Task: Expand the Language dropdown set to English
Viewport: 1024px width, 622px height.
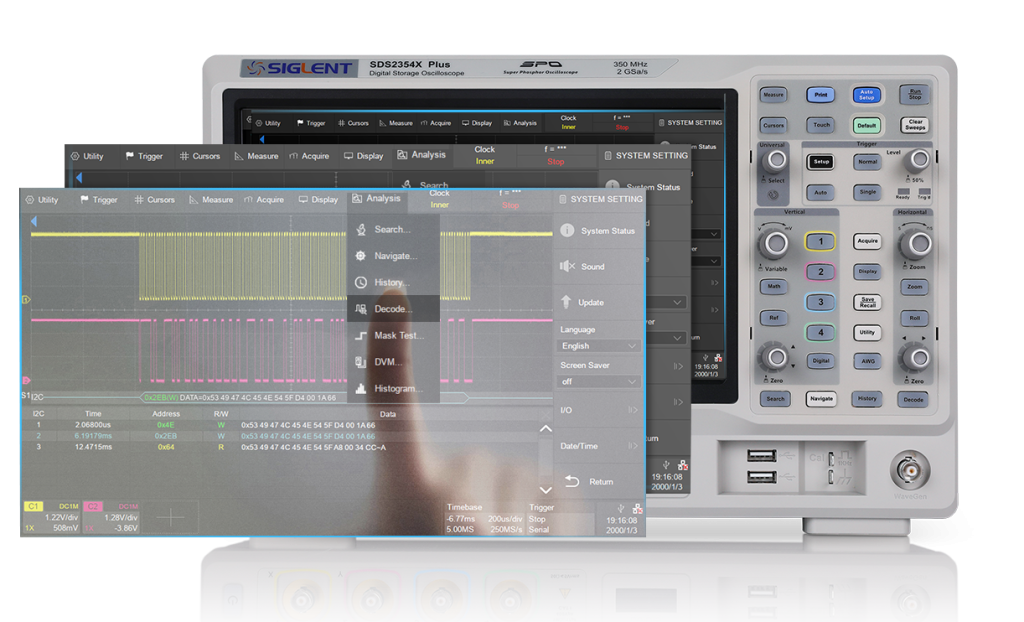Action: point(599,346)
